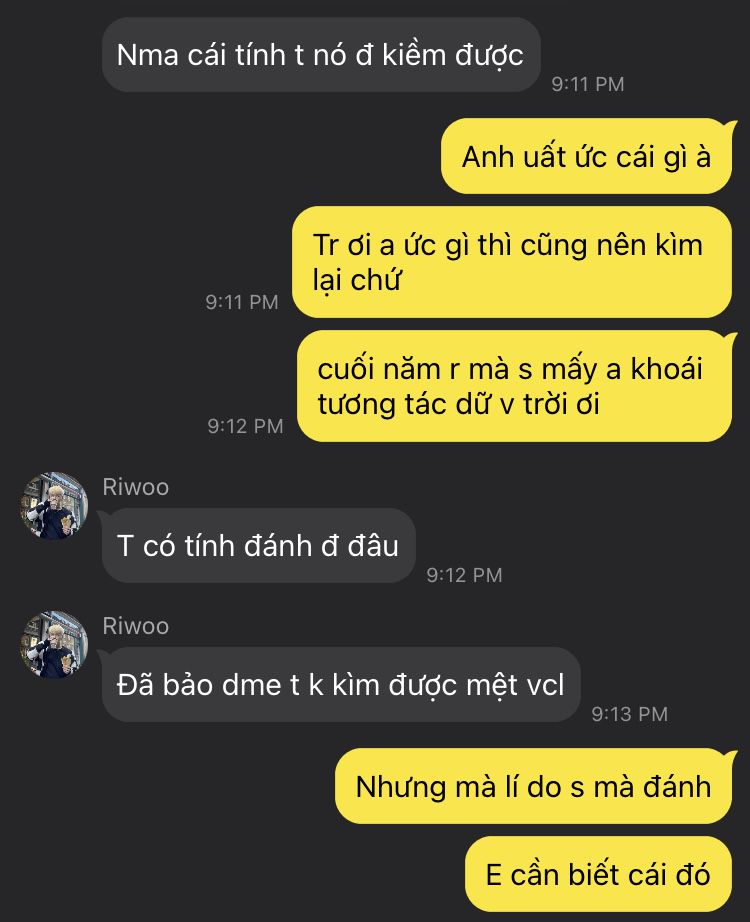Tap the word 'Nma' in the top message

pyautogui.click(x=148, y=55)
